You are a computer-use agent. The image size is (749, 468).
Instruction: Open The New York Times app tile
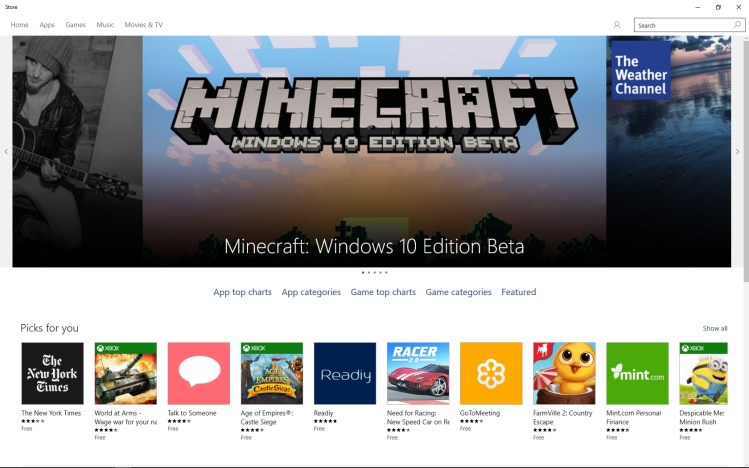[x=53, y=373]
